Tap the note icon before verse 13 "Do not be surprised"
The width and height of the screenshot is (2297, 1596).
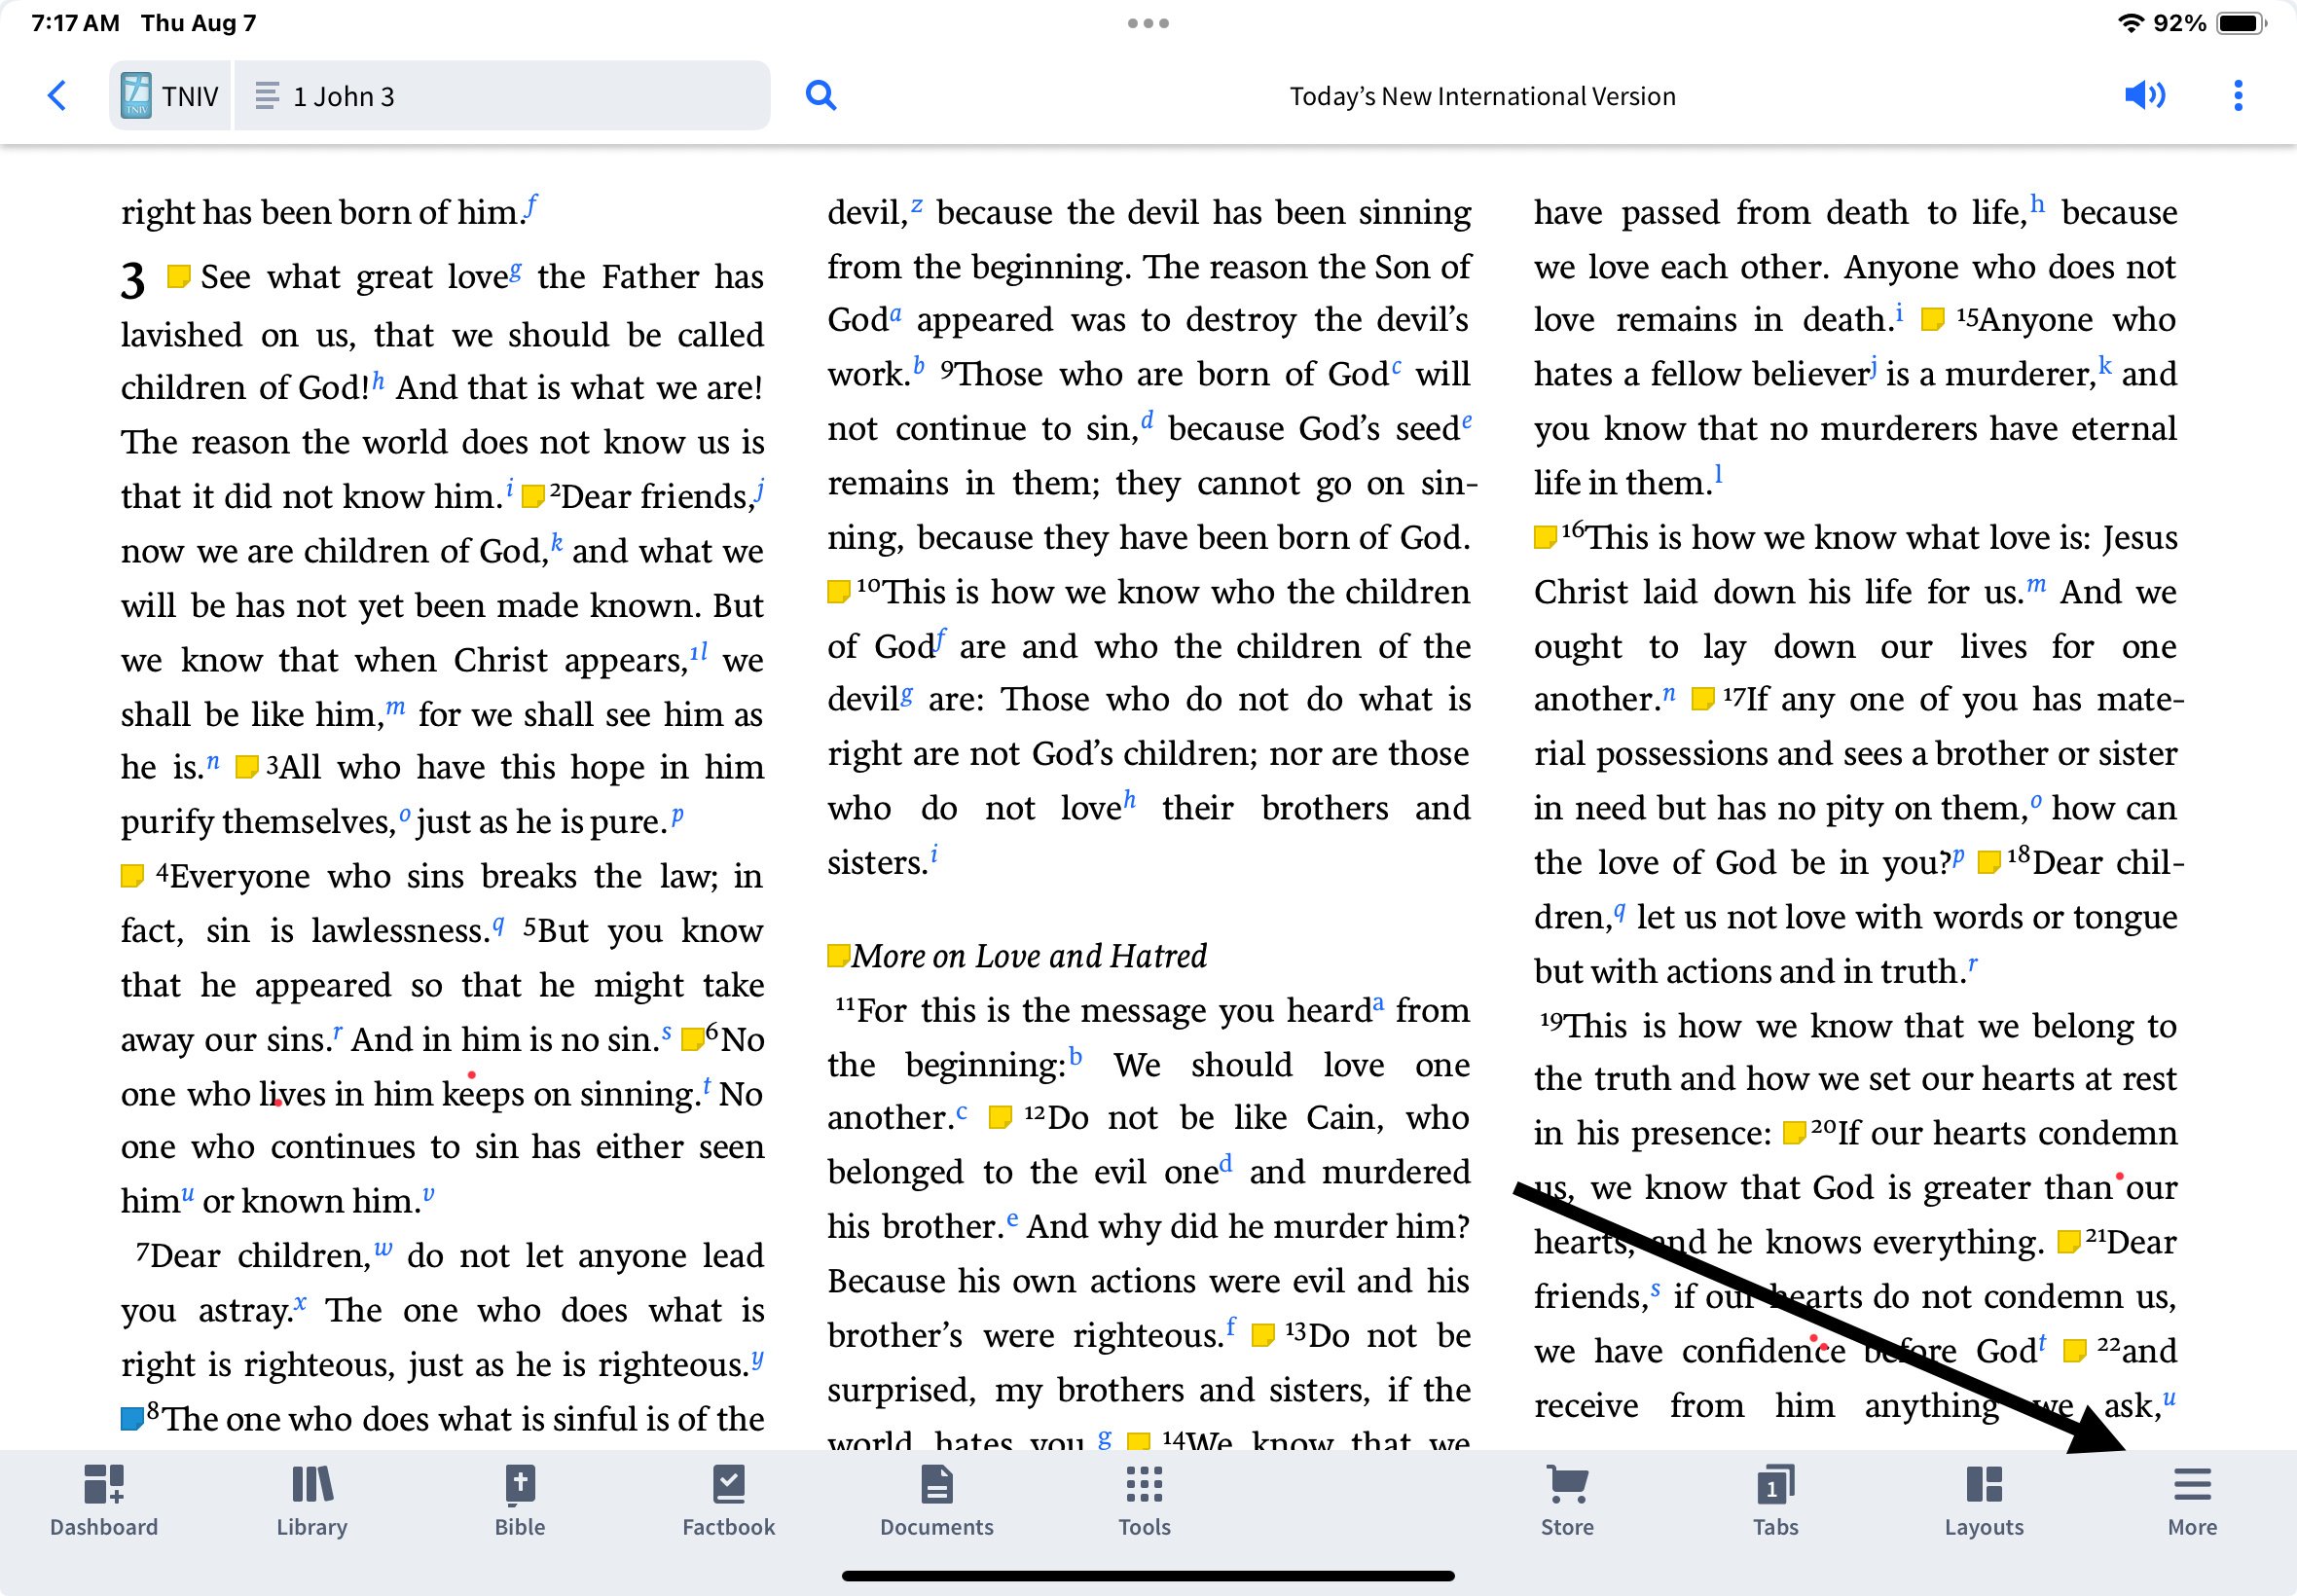1263,1335
